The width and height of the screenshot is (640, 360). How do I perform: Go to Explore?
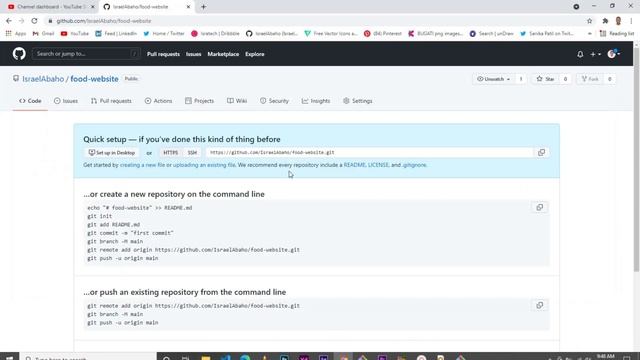click(255, 54)
